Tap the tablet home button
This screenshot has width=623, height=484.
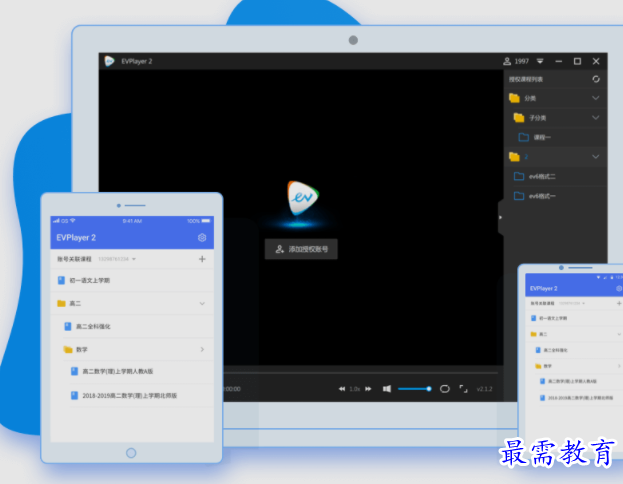131,453
